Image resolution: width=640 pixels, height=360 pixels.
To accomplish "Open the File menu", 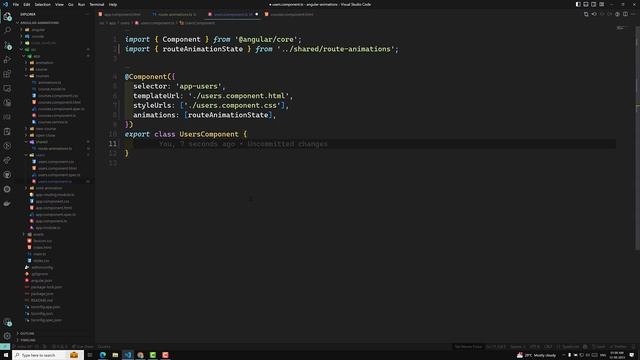I will pos(16,4).
